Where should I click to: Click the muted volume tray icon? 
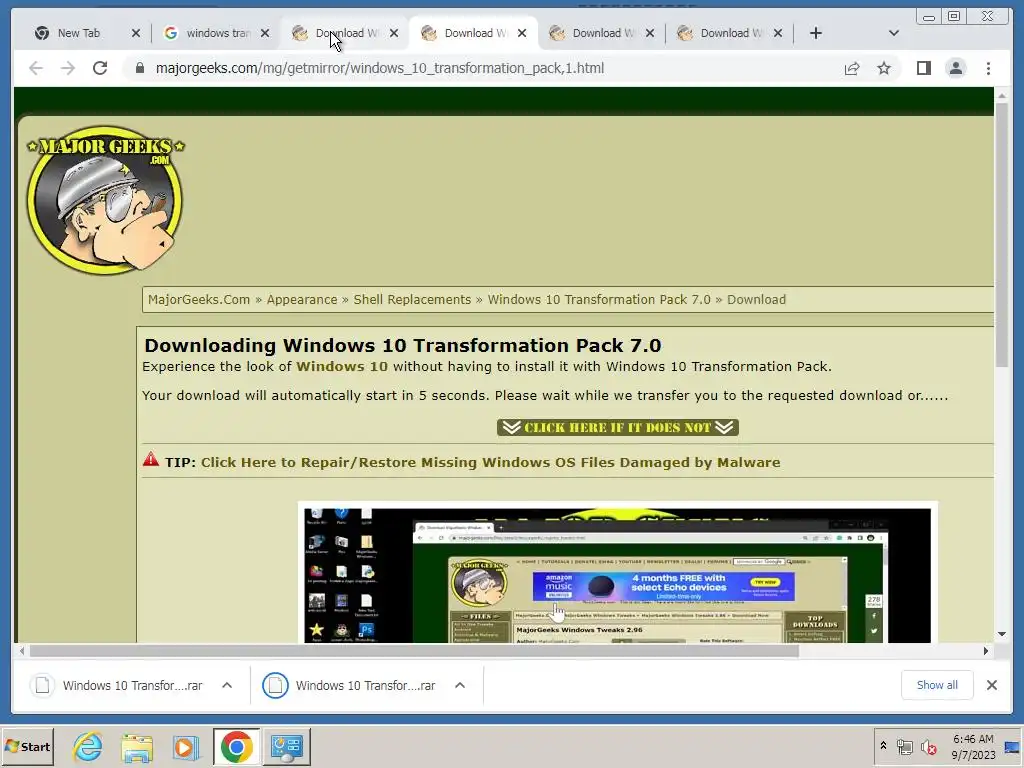click(x=928, y=746)
